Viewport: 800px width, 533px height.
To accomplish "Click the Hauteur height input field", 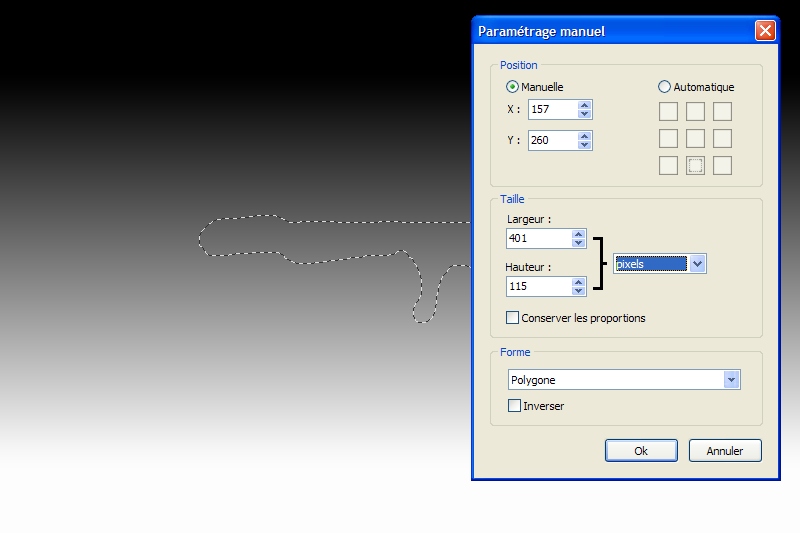I will [539, 287].
